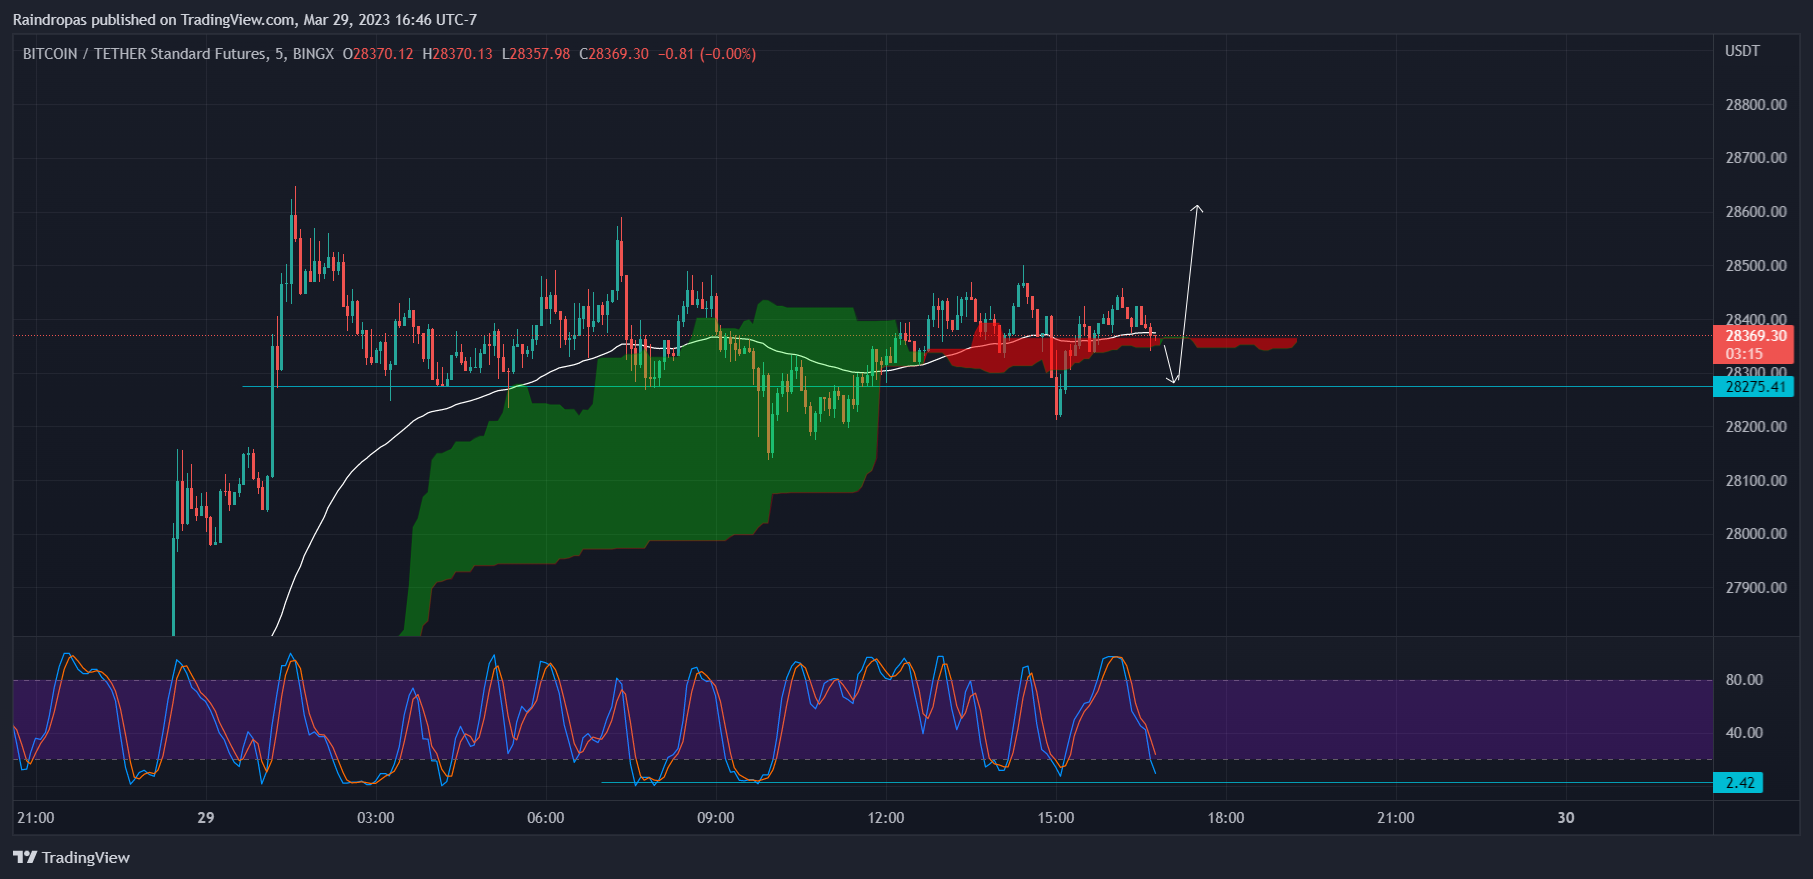Click the 28600.00 price axis label
This screenshot has width=1813, height=879.
click(x=1755, y=212)
